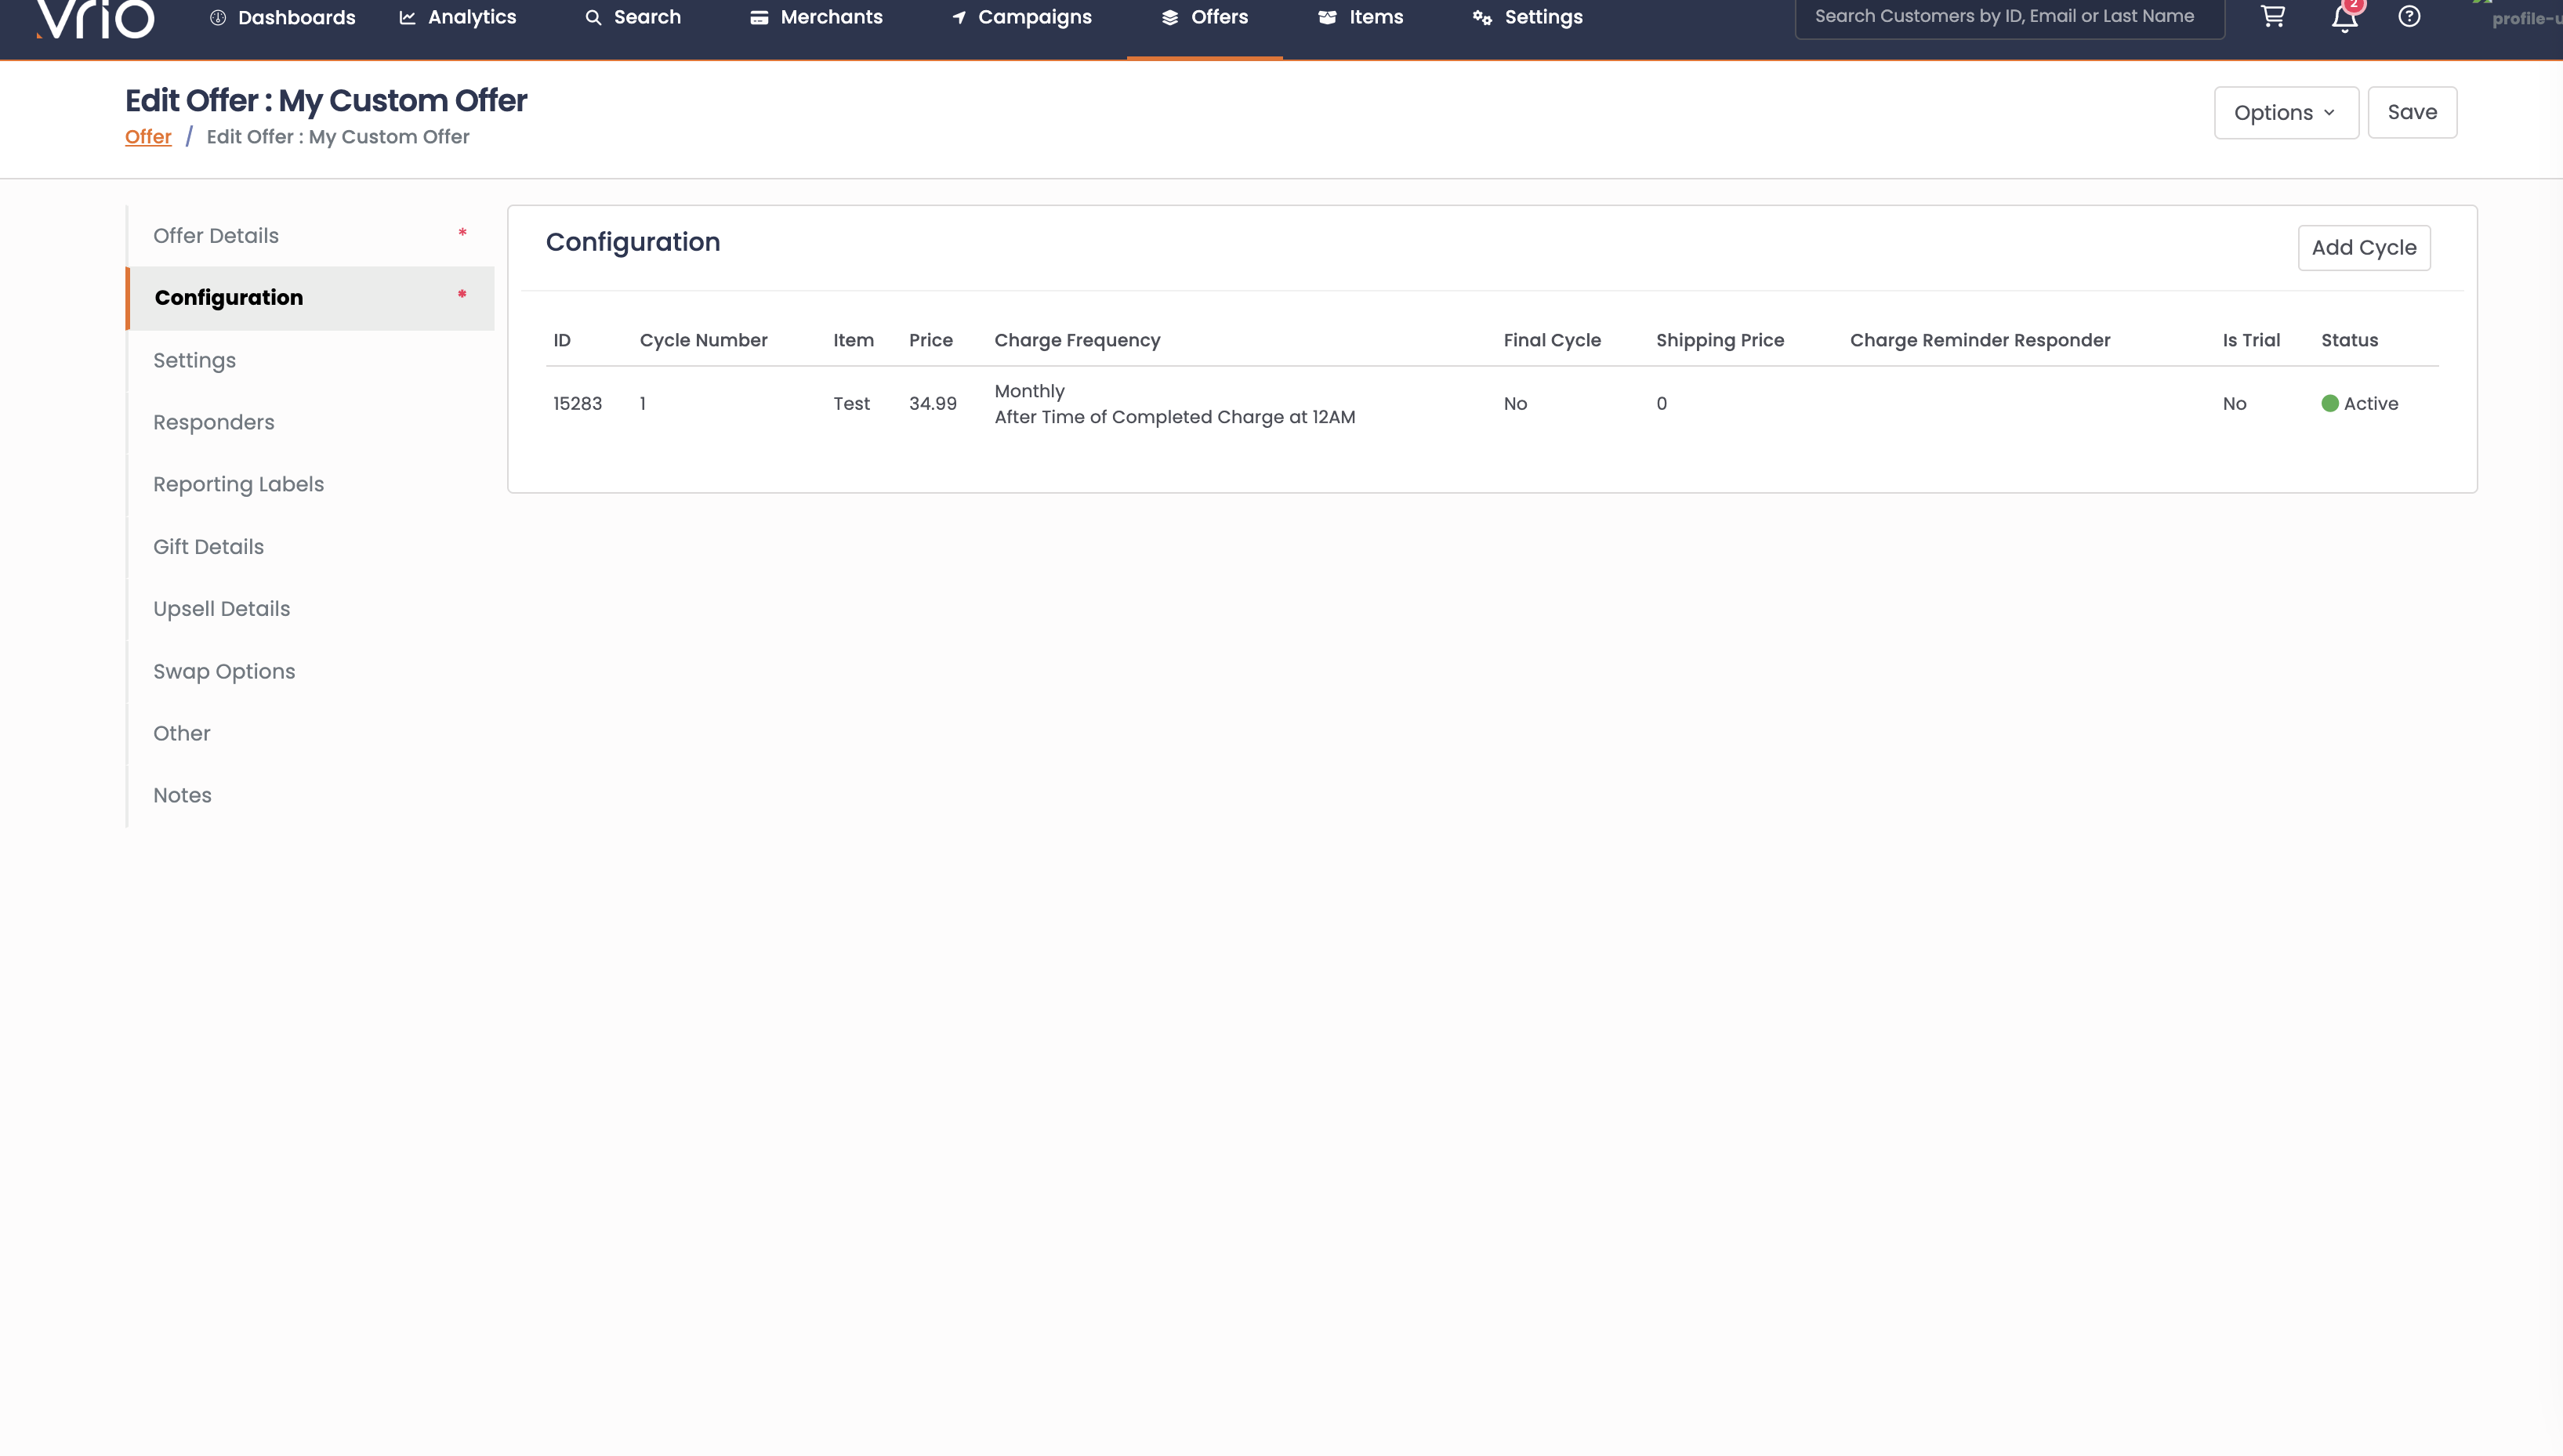
Task: Open the shopping cart icon
Action: (x=2273, y=17)
